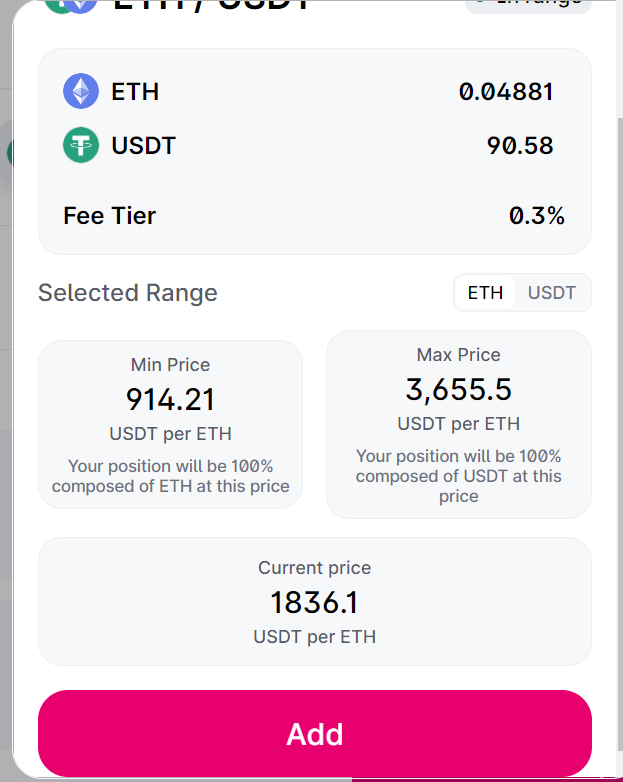Screen dimensions: 623x782
Task: Select the Max Price value 3,655.5
Action: click(458, 389)
